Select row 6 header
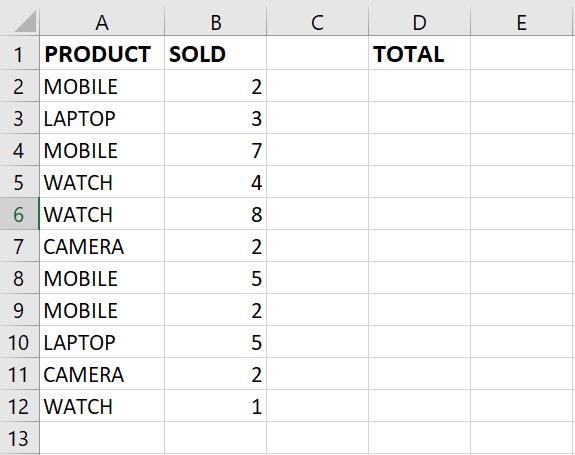Screen dimensions: 575x455 click(19, 214)
